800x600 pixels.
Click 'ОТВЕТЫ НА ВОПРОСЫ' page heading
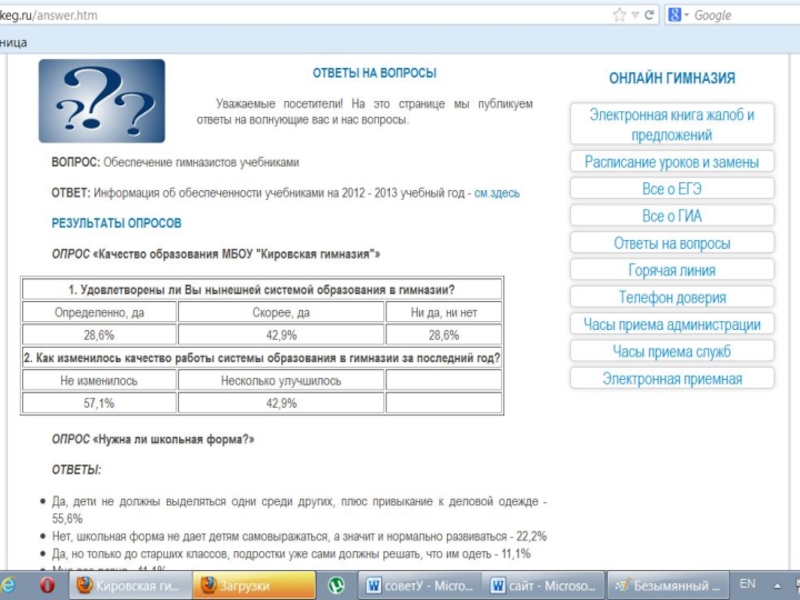(x=374, y=73)
